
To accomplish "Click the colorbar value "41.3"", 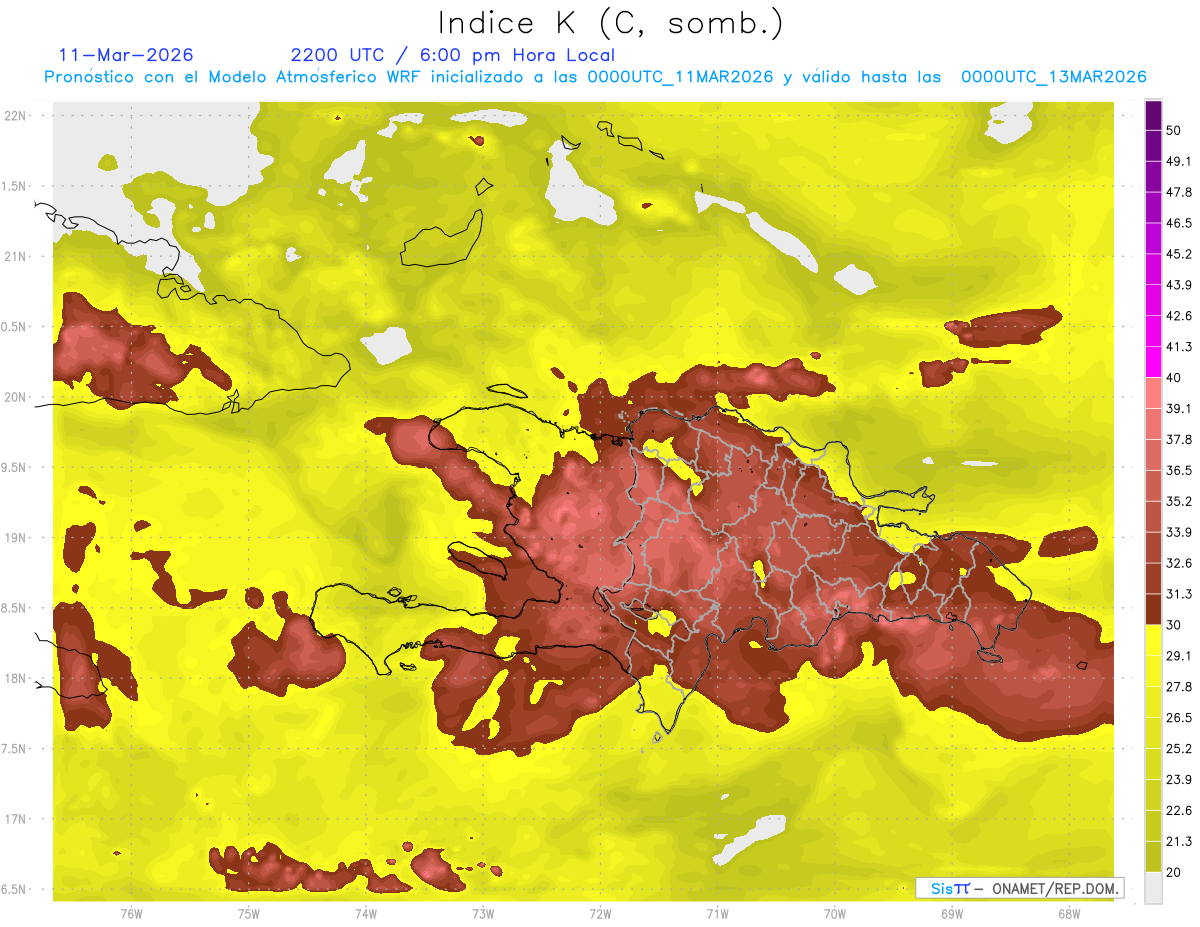I will 1178,347.
